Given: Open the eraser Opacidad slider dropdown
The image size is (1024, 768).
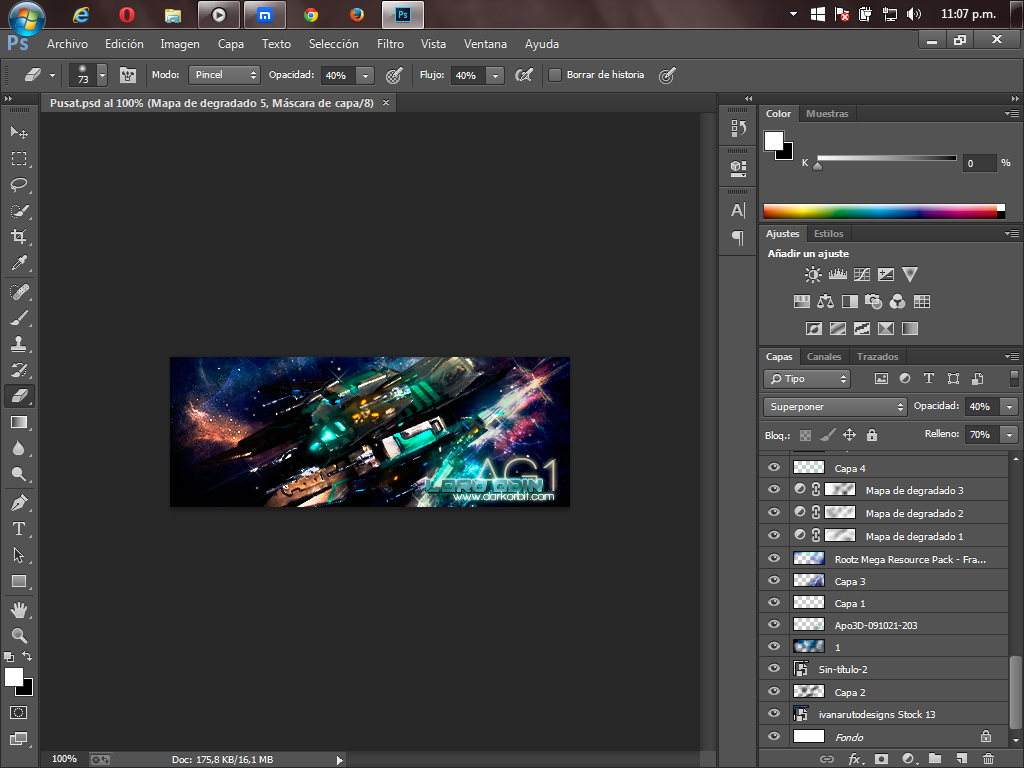Looking at the screenshot, I should pos(366,76).
